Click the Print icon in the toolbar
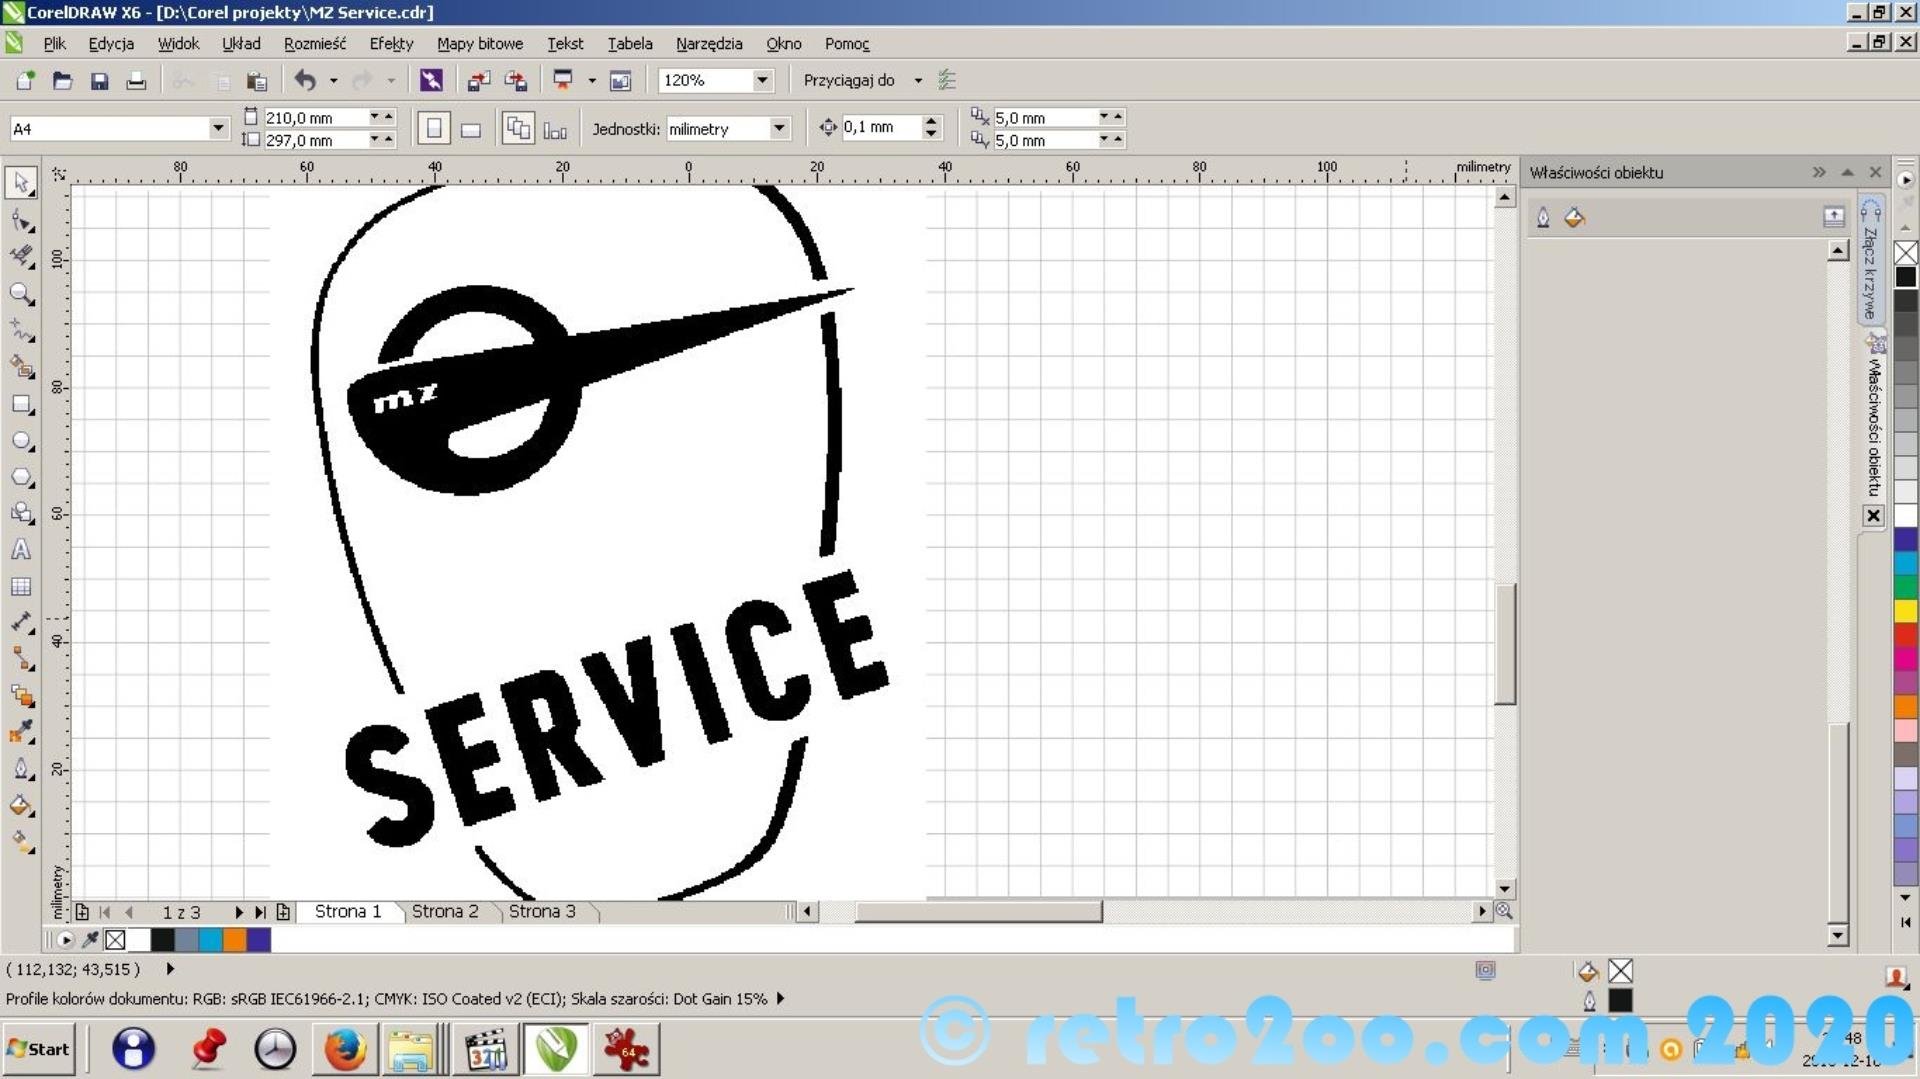This screenshot has width=1920, height=1079. click(x=136, y=81)
